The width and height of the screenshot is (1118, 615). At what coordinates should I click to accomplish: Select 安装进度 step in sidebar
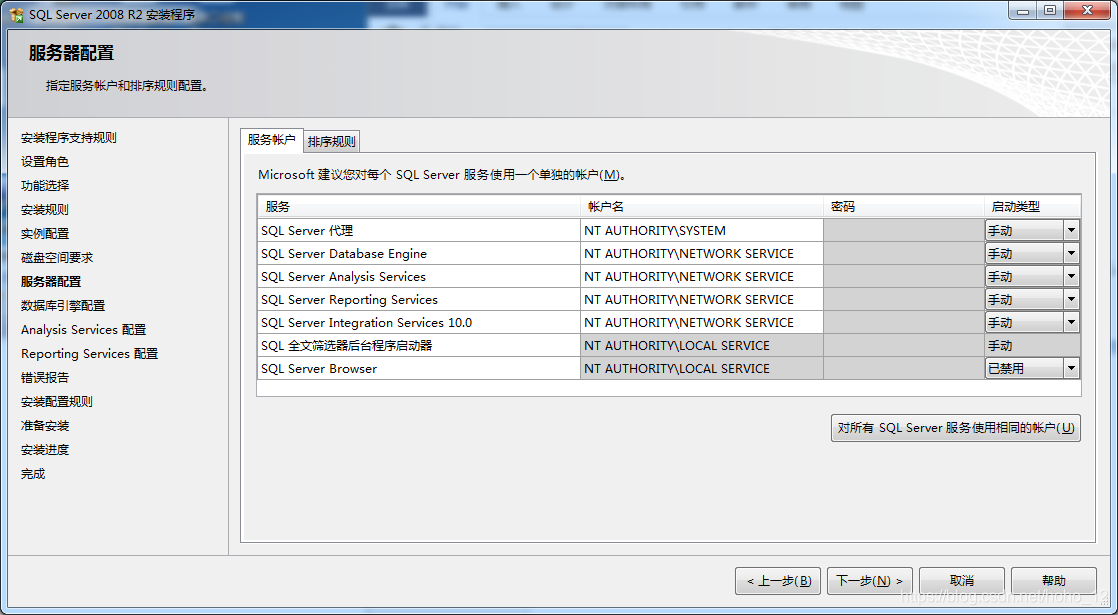click(45, 450)
